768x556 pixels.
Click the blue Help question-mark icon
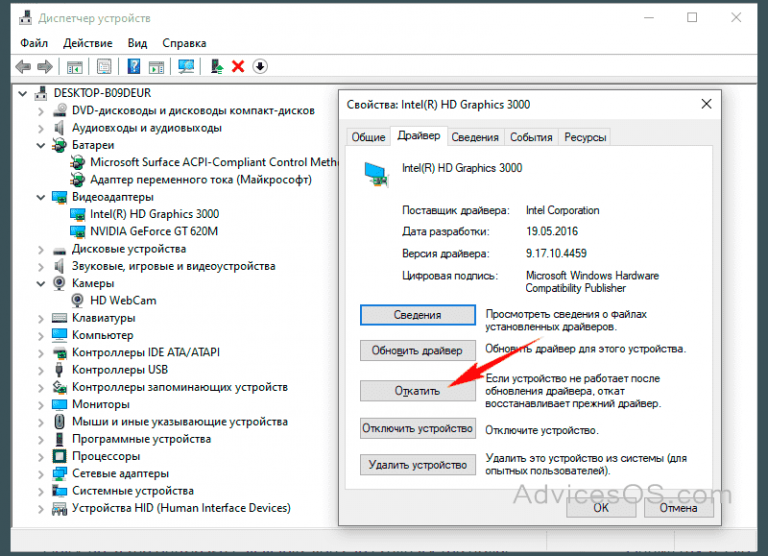click(134, 66)
